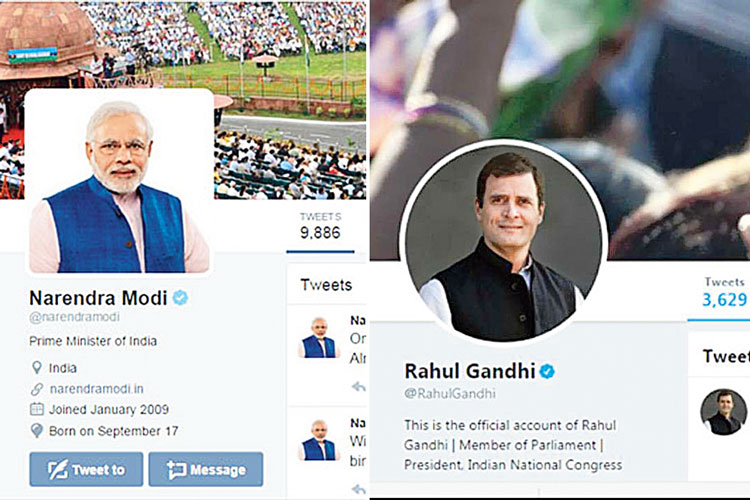Click the verified badge beside Rahul Gandhi
Image resolution: width=750 pixels, height=500 pixels.
pyautogui.click(x=547, y=371)
